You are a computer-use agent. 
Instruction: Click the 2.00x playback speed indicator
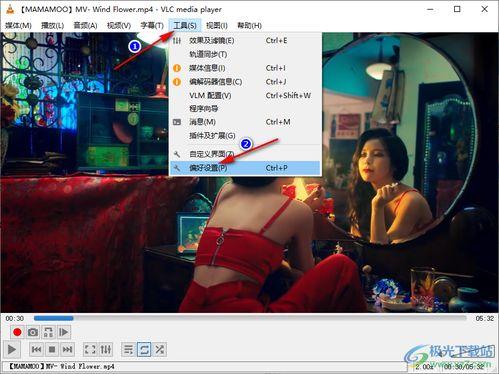[x=424, y=367]
